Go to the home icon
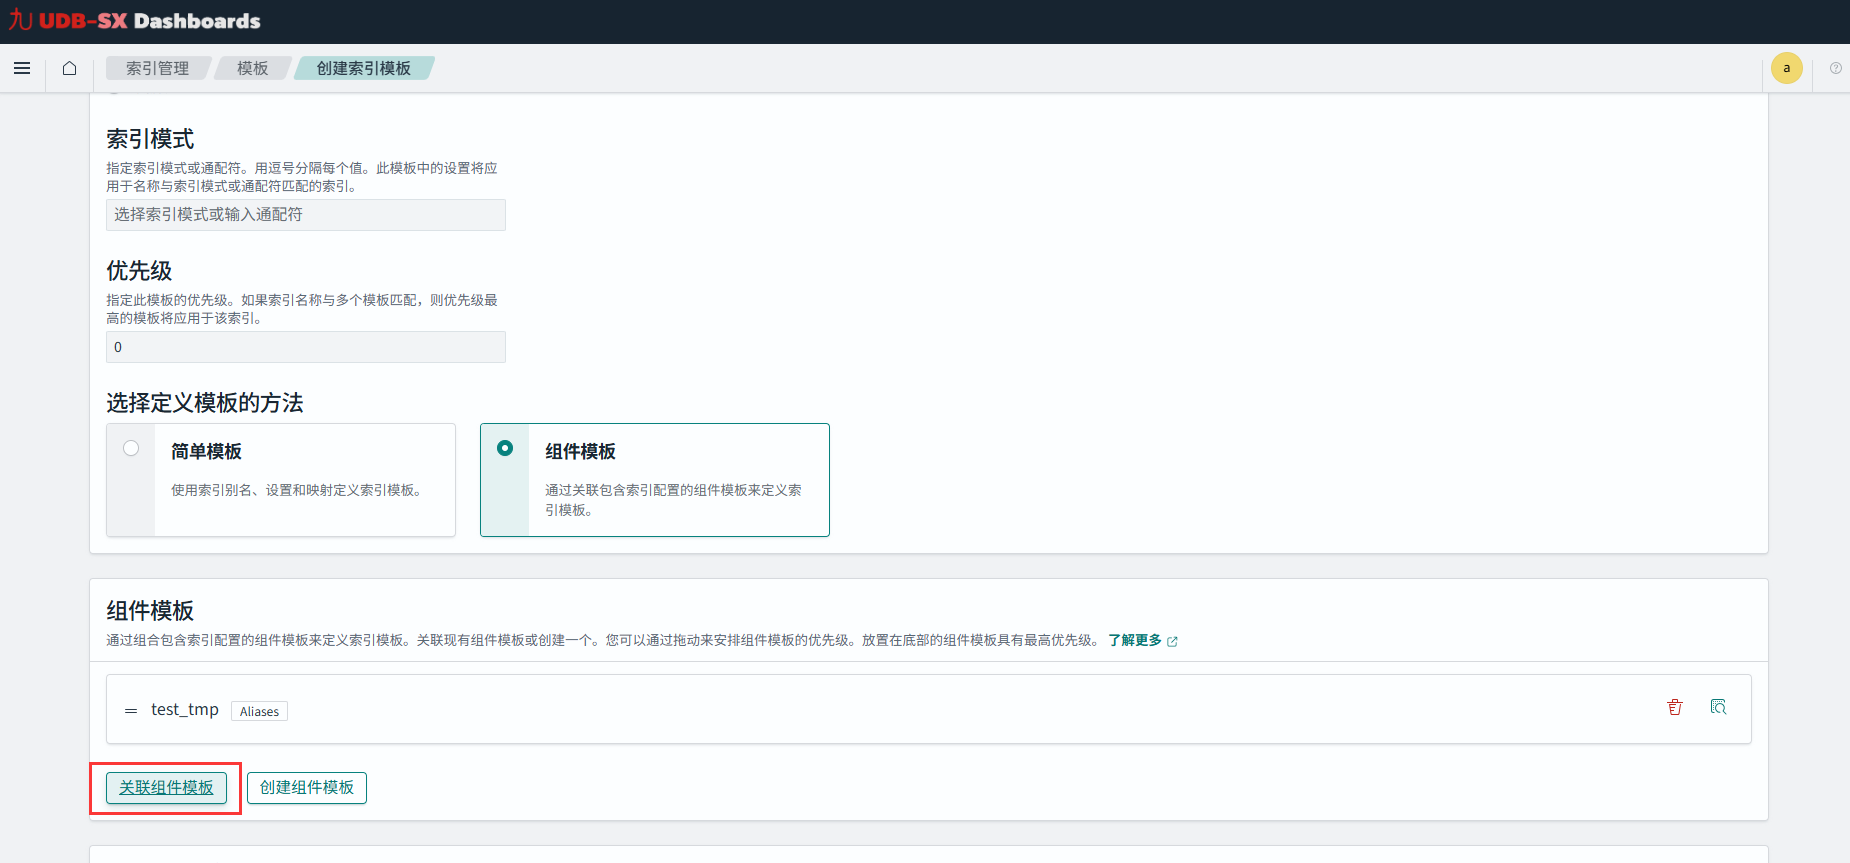This screenshot has width=1850, height=863. 69,68
